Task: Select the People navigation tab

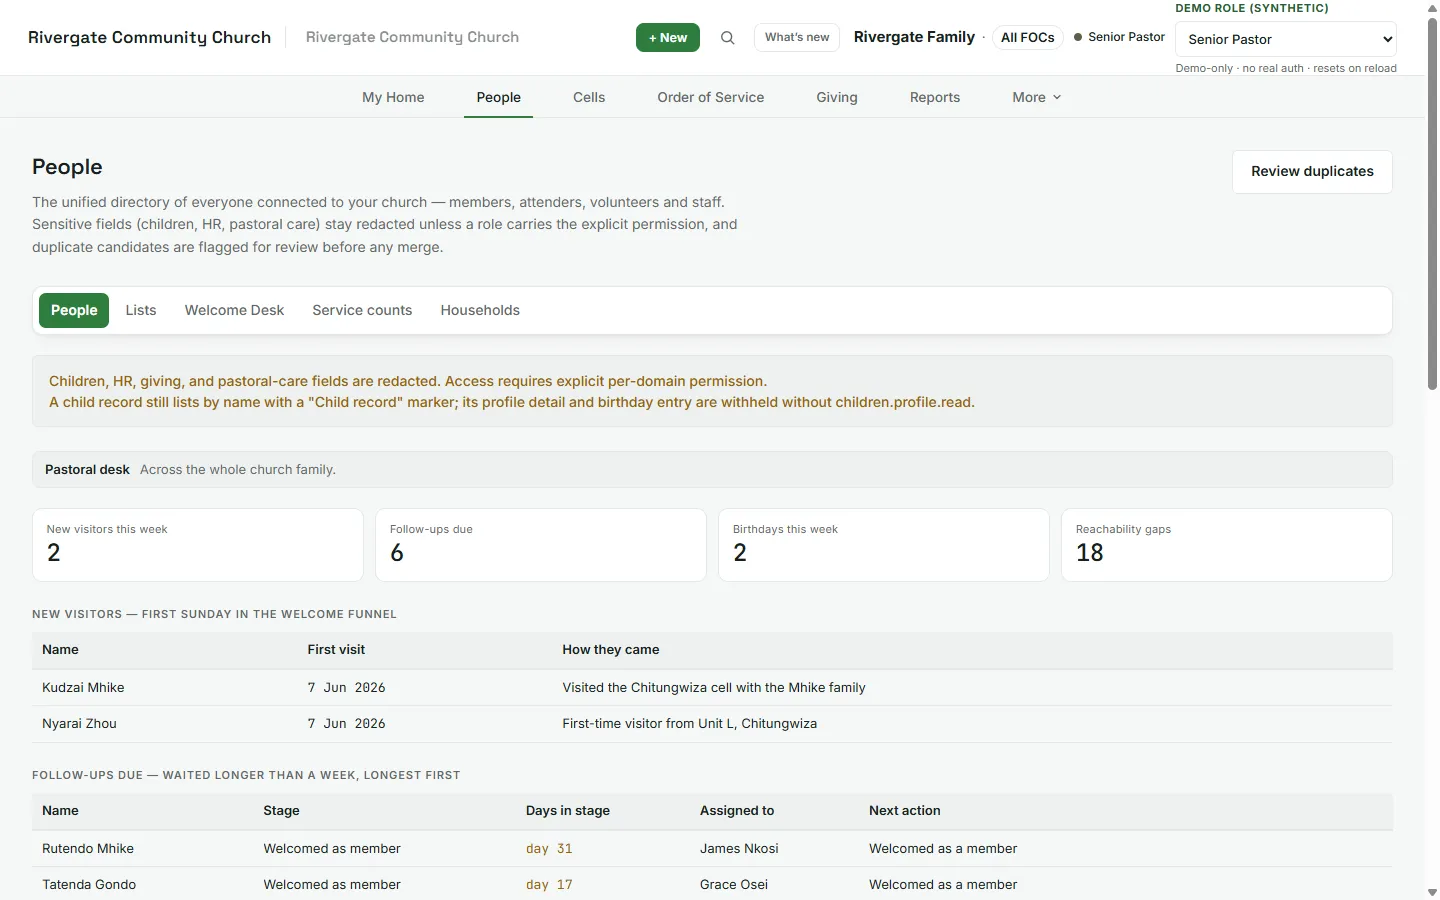Action: pyautogui.click(x=498, y=97)
